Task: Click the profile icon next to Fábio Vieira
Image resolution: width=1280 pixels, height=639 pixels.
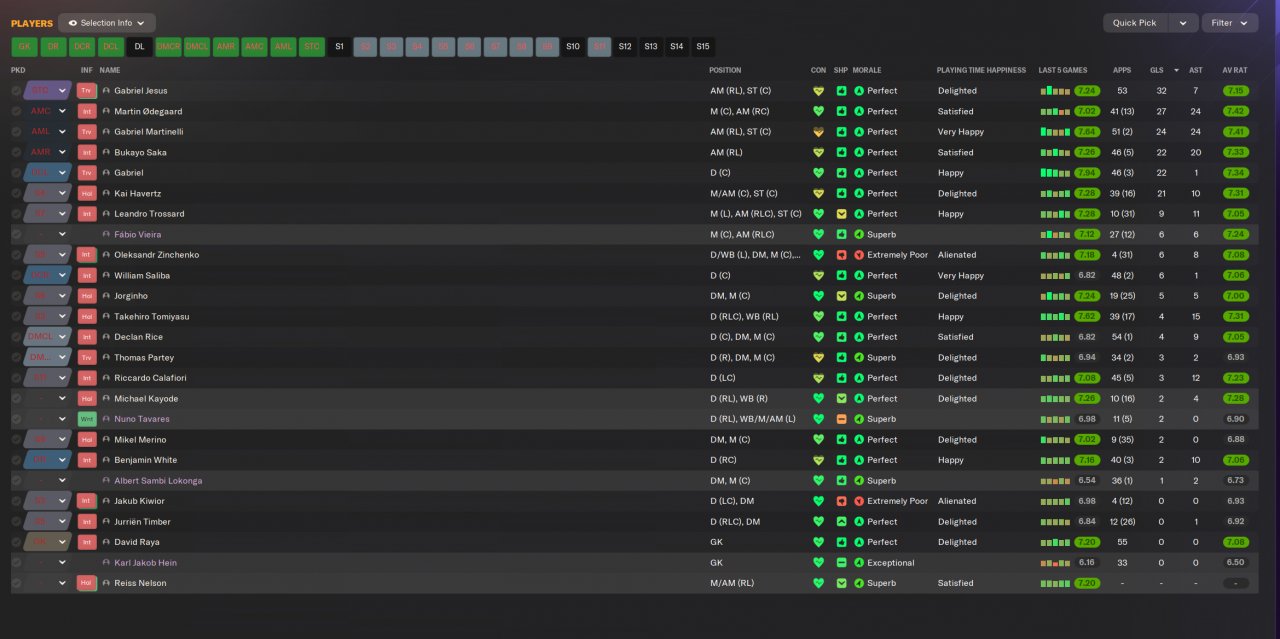Action: pyautogui.click(x=106, y=234)
